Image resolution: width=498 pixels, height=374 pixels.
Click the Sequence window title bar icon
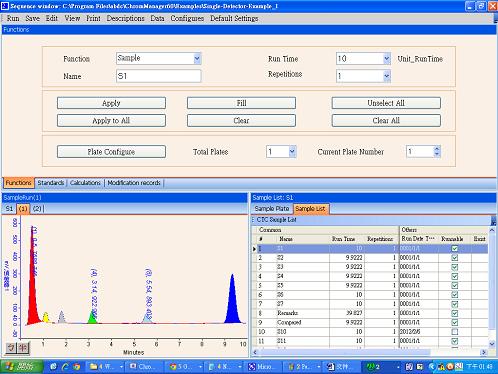tap(5, 6)
